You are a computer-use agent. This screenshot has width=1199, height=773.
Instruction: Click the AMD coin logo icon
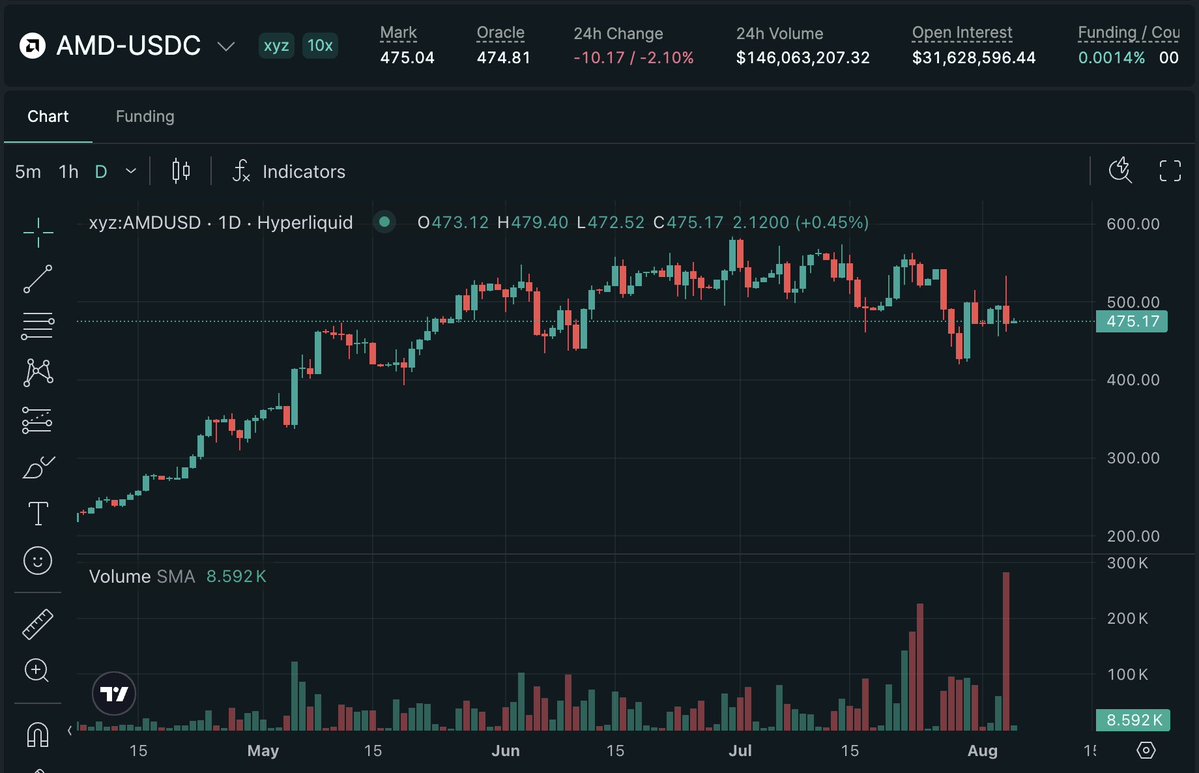pos(32,46)
